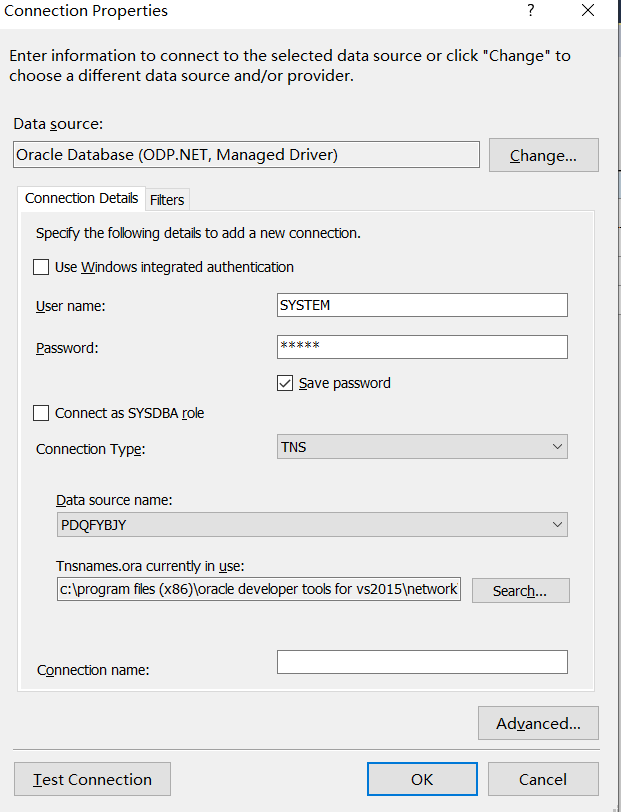Open the Connection Type dropdown

pos(422,447)
